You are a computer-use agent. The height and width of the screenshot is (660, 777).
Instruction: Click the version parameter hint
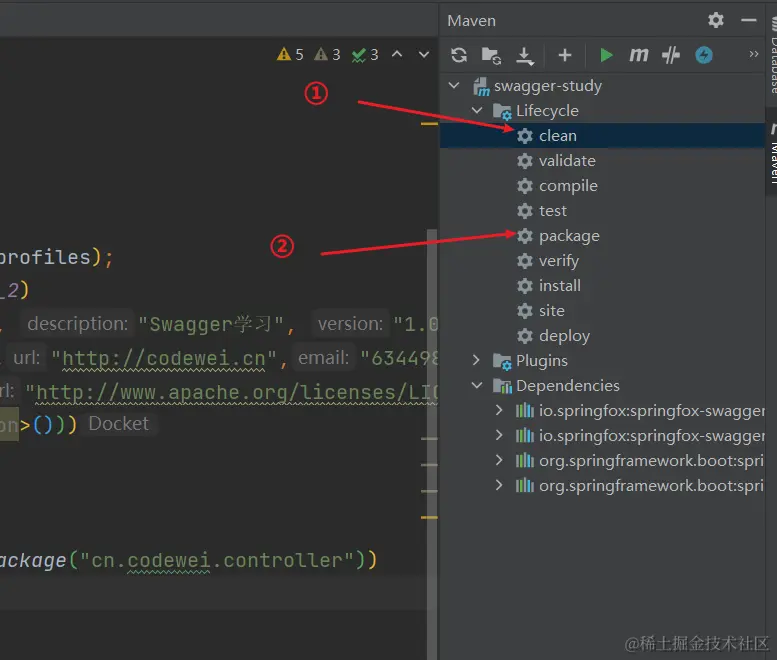[x=350, y=324]
